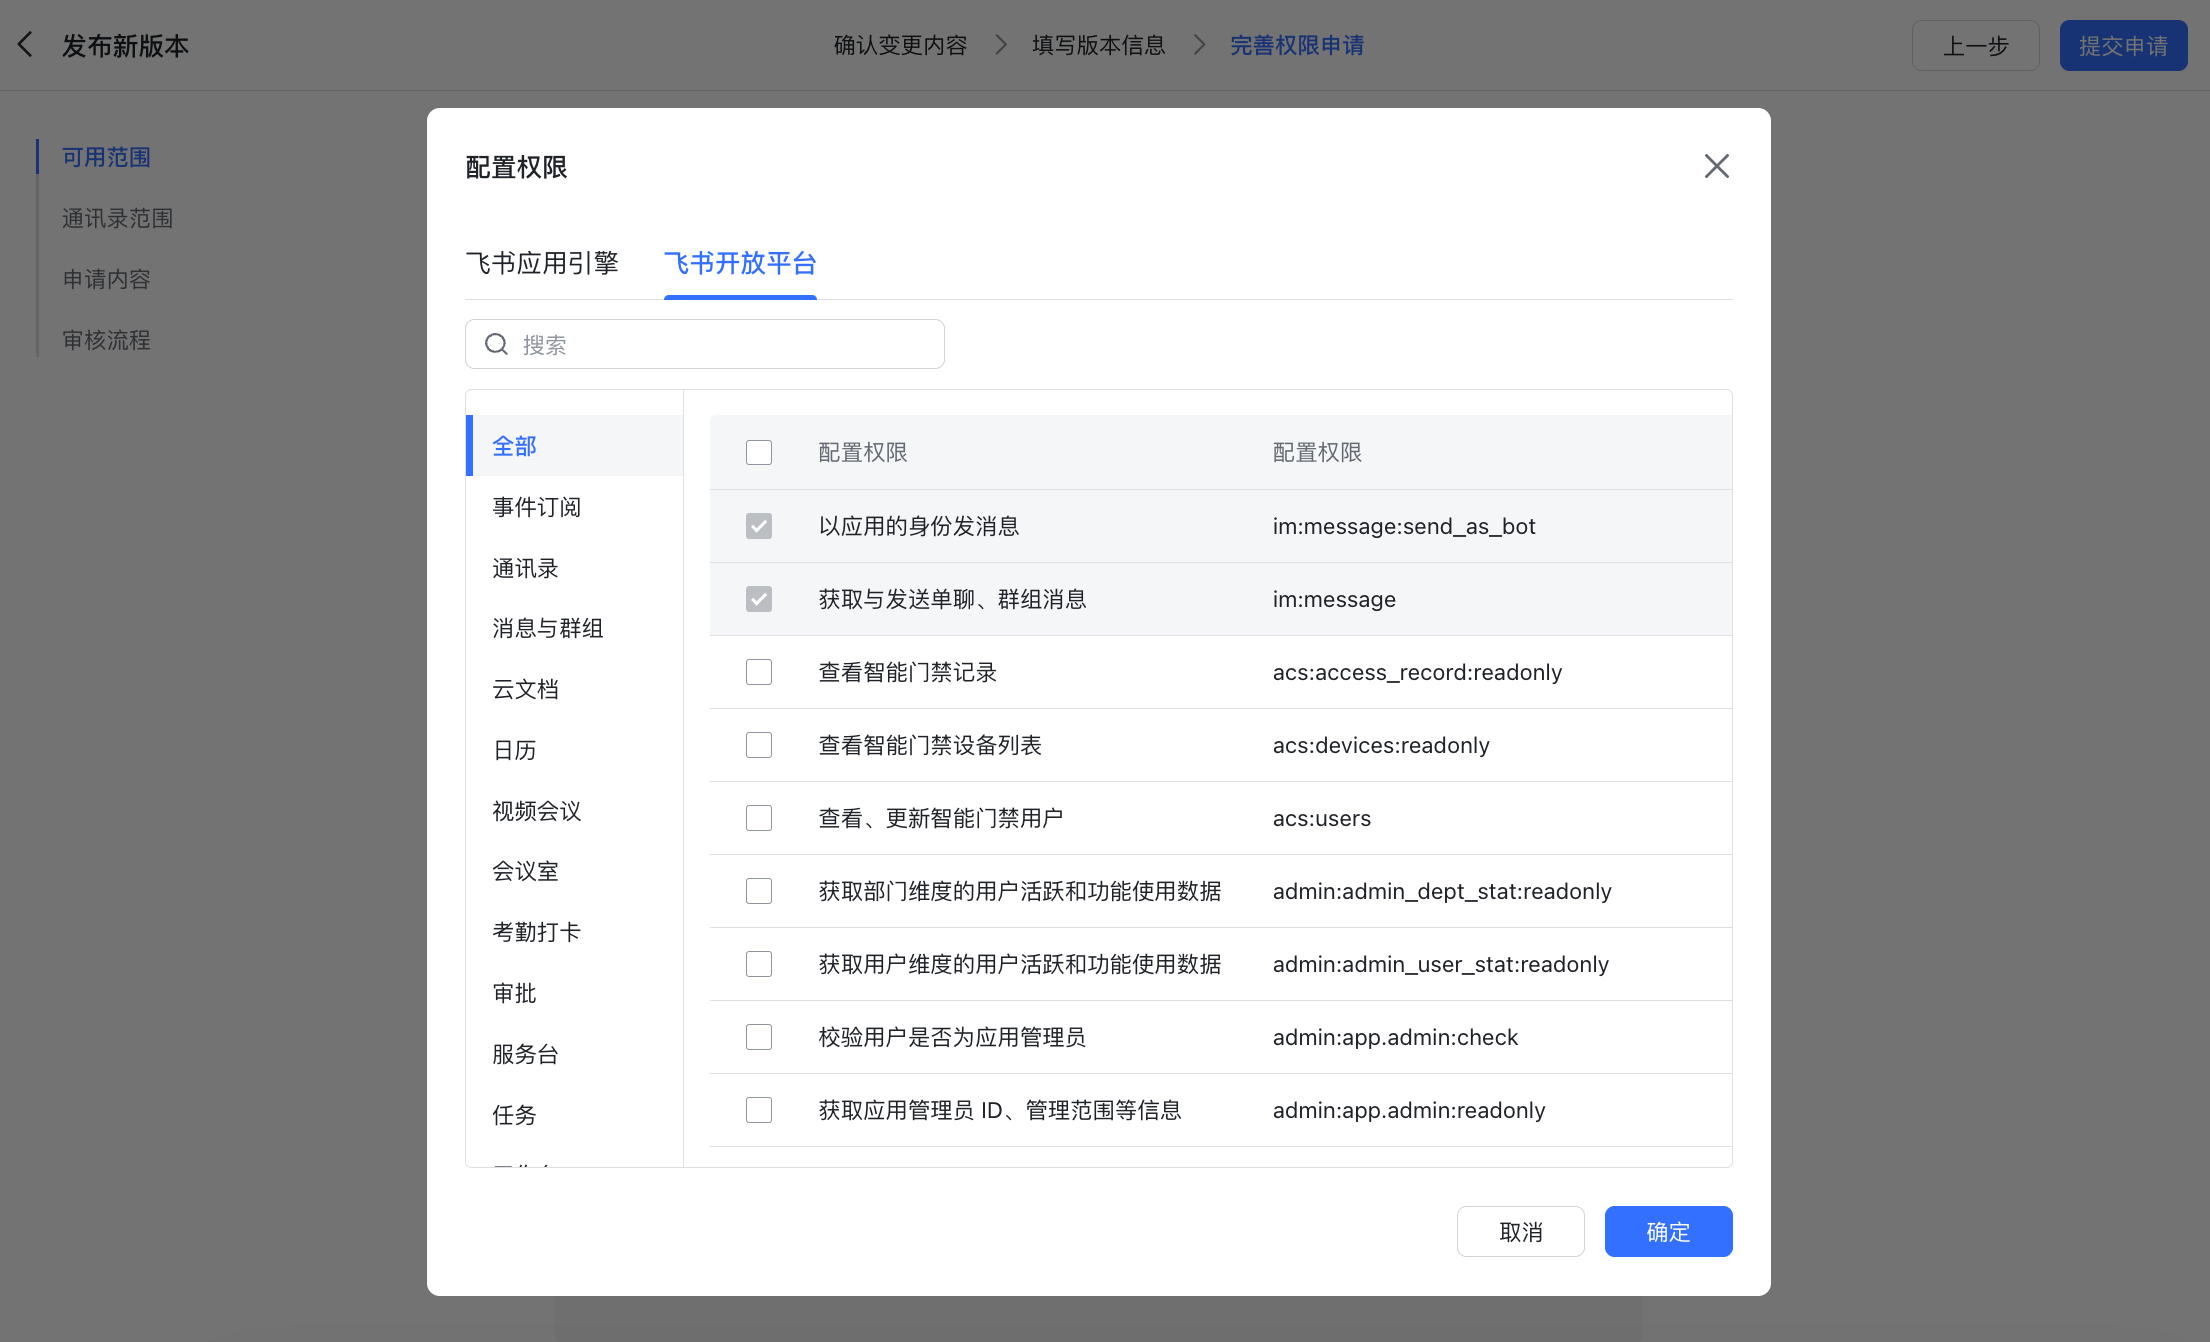Viewport: 2210px width, 1342px height.
Task: Focus the 搜索 input field
Action: [x=704, y=345]
